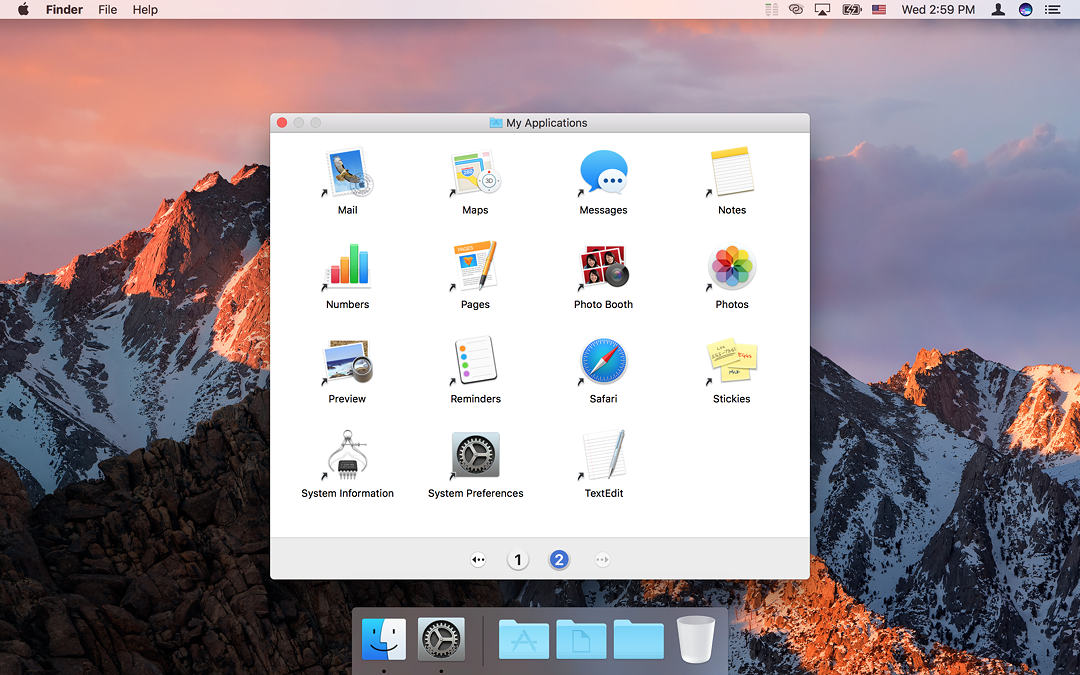Viewport: 1080px width, 675px height.
Task: Click the next page arrow button
Action: tap(602, 560)
